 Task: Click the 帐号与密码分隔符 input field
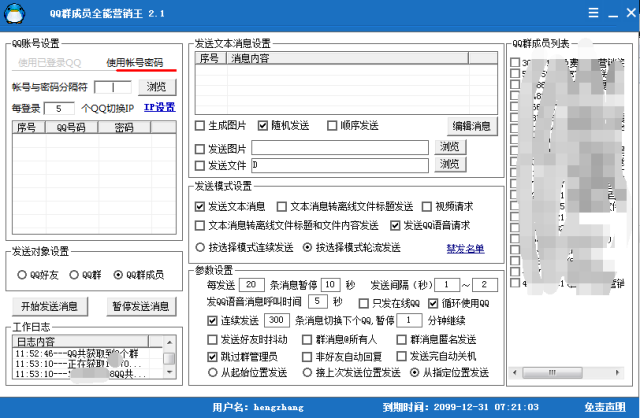[x=113, y=87]
